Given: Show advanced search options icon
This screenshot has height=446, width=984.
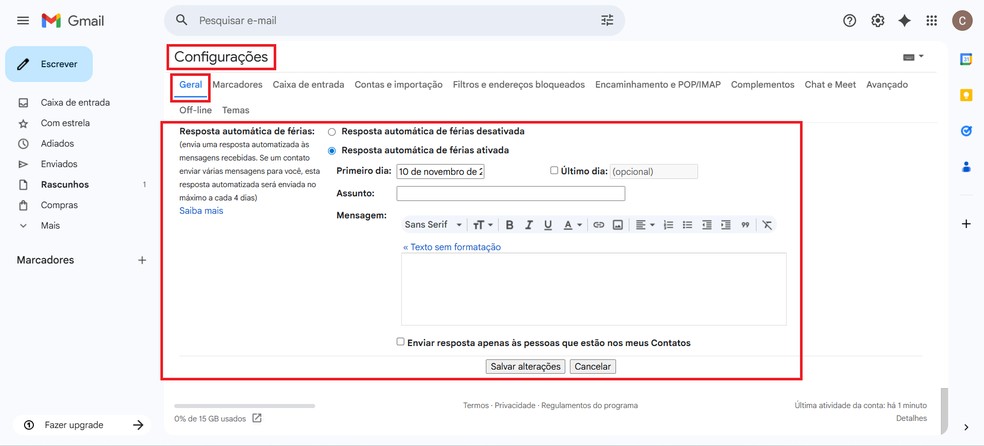Looking at the screenshot, I should [x=607, y=20].
